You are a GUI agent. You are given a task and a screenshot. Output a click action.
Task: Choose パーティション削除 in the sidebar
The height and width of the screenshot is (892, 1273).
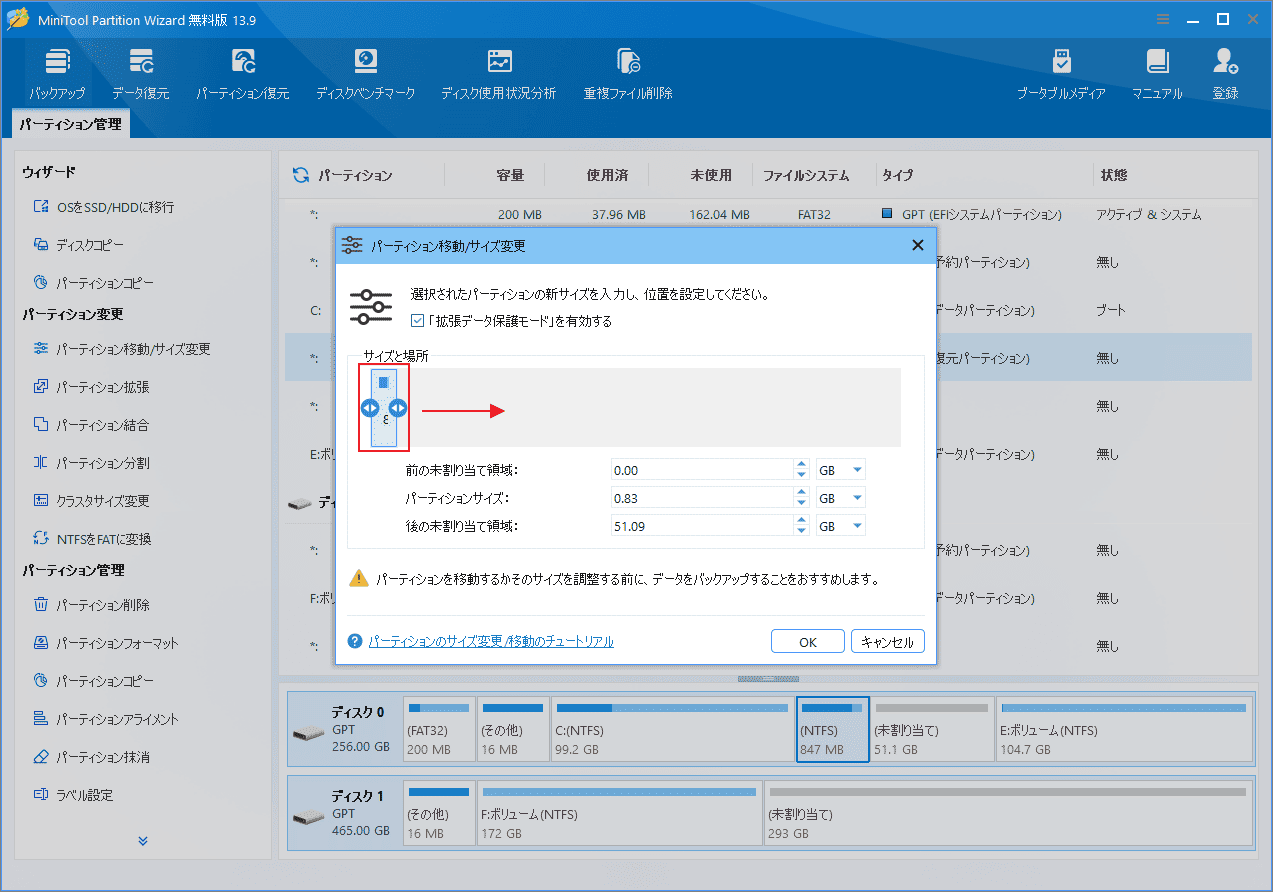tap(91, 605)
